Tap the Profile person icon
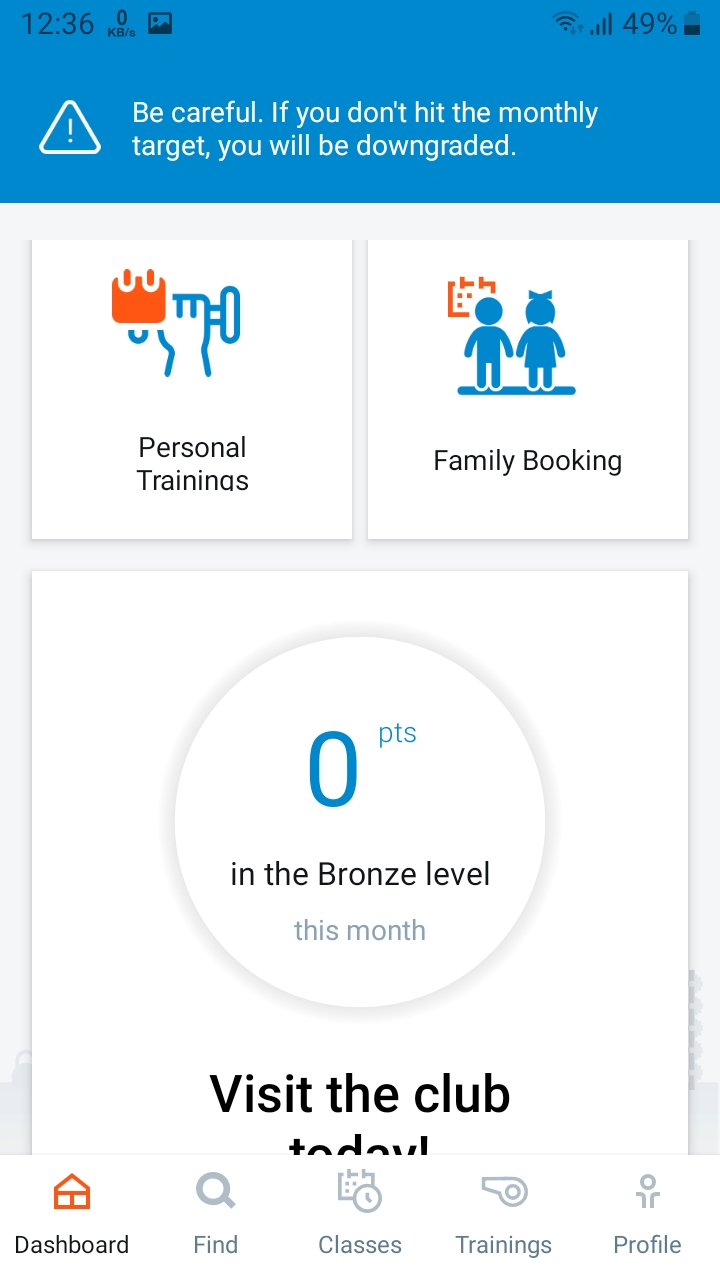The width and height of the screenshot is (720, 1280). [x=647, y=1192]
